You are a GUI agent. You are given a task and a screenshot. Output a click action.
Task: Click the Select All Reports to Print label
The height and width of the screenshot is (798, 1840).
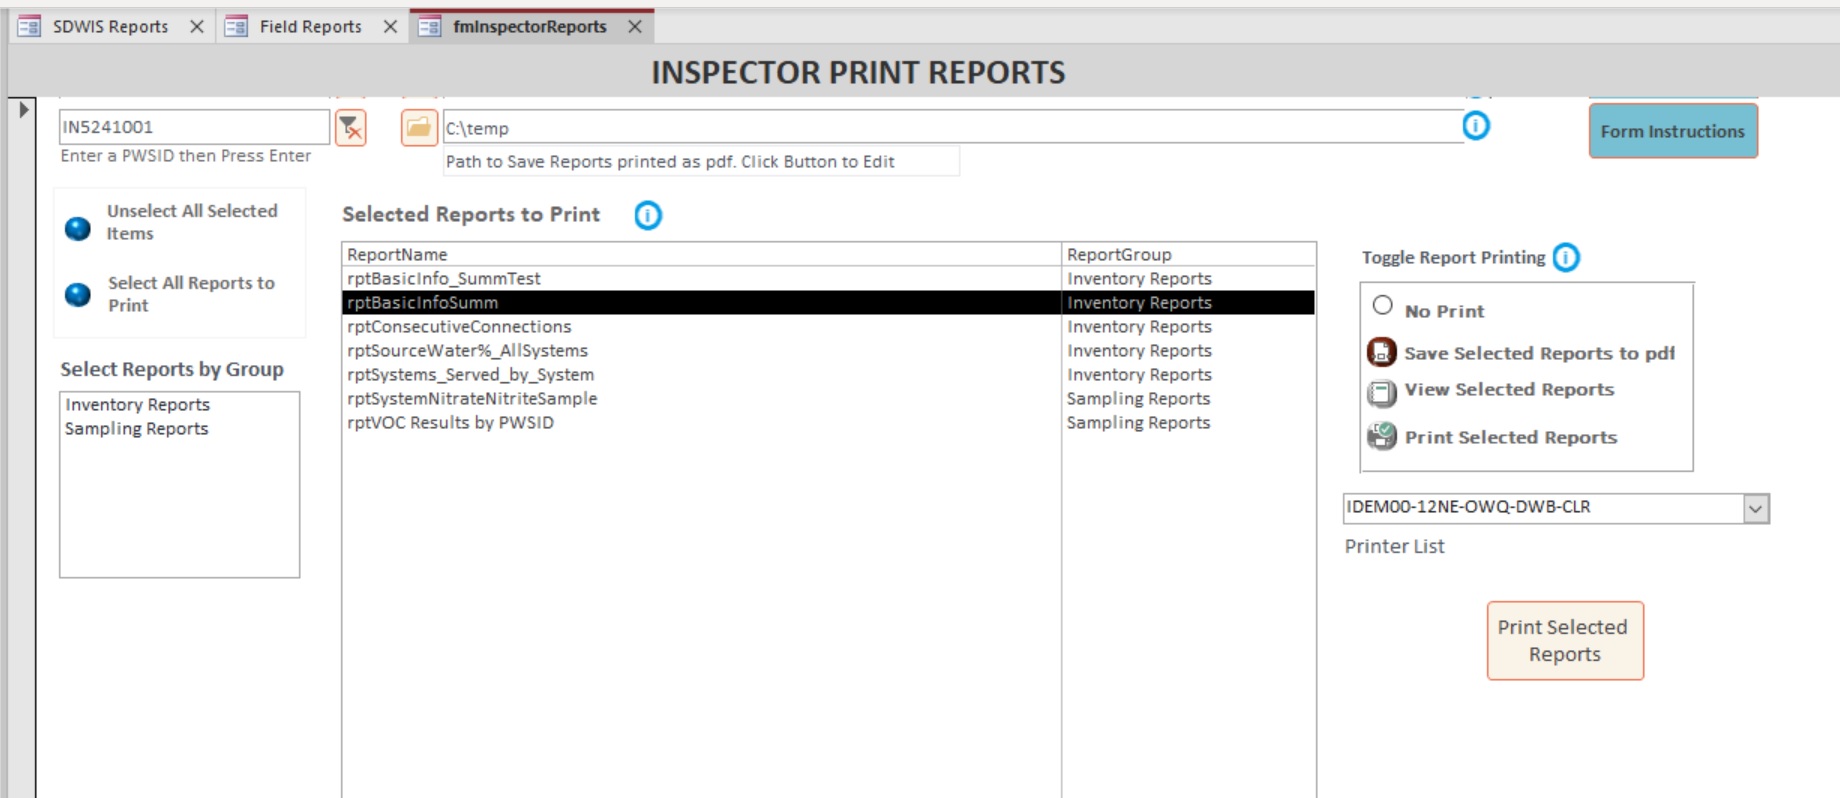pos(191,294)
